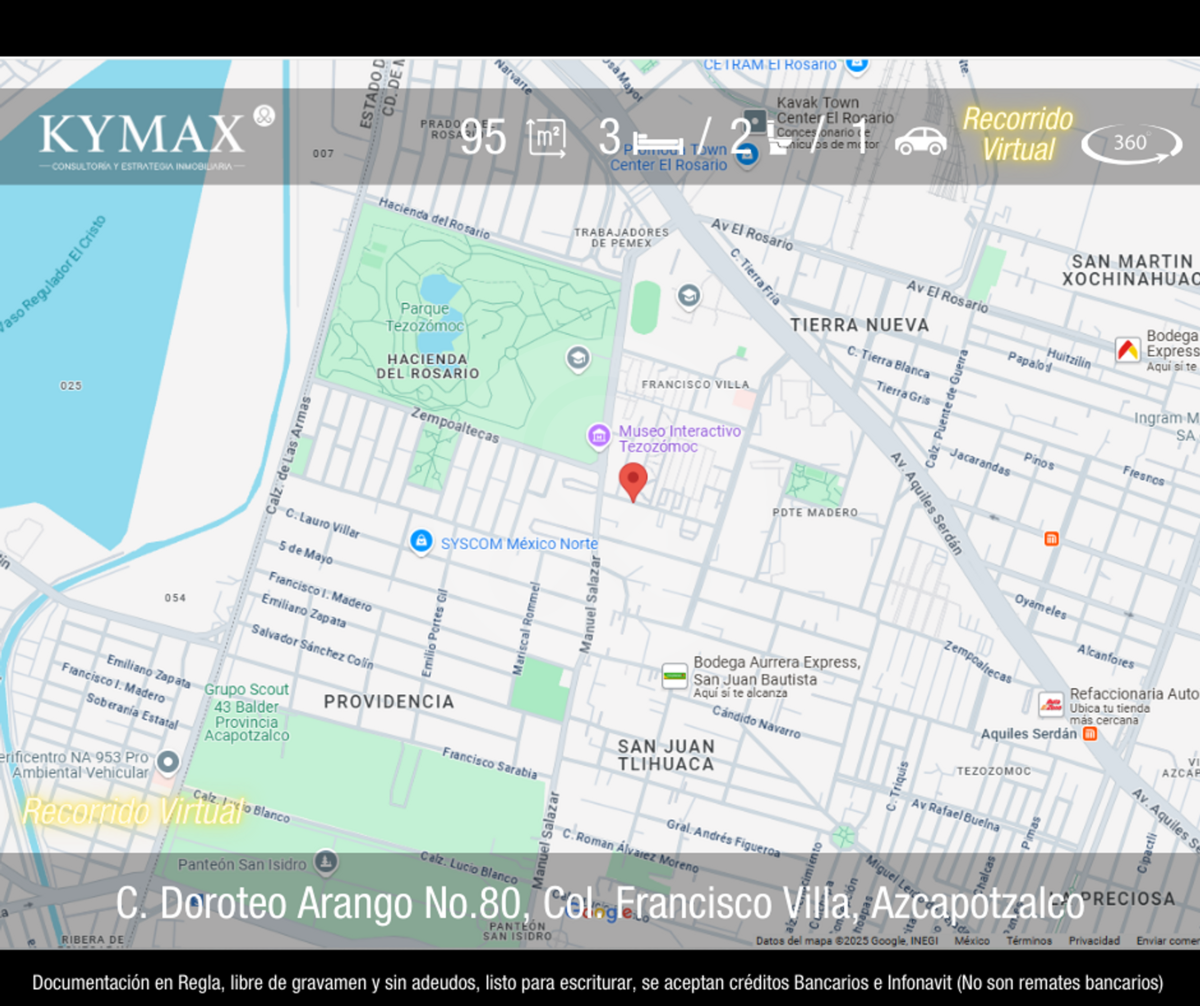Select the Verificentro NA 953 pin icon
1200x1006 pixels.
[168, 763]
